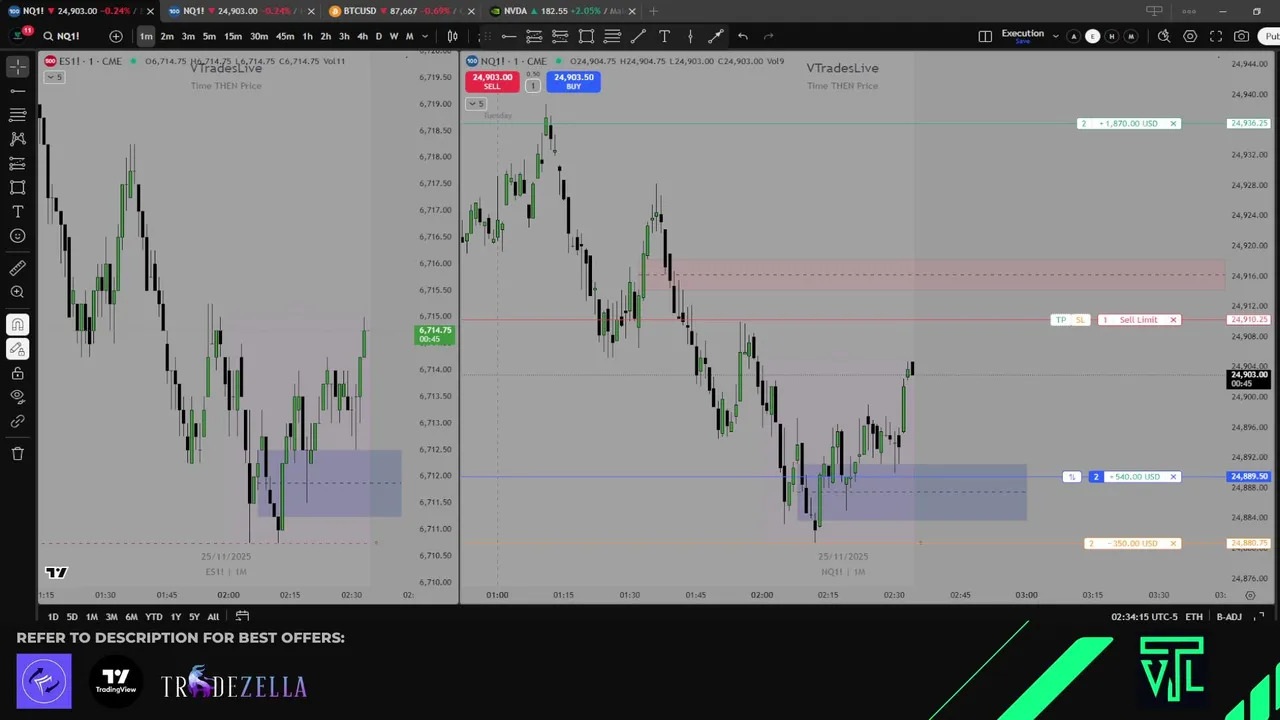Viewport: 1280px width, 720px height.
Task: Select the 2m timeframe
Action: pyautogui.click(x=167, y=36)
